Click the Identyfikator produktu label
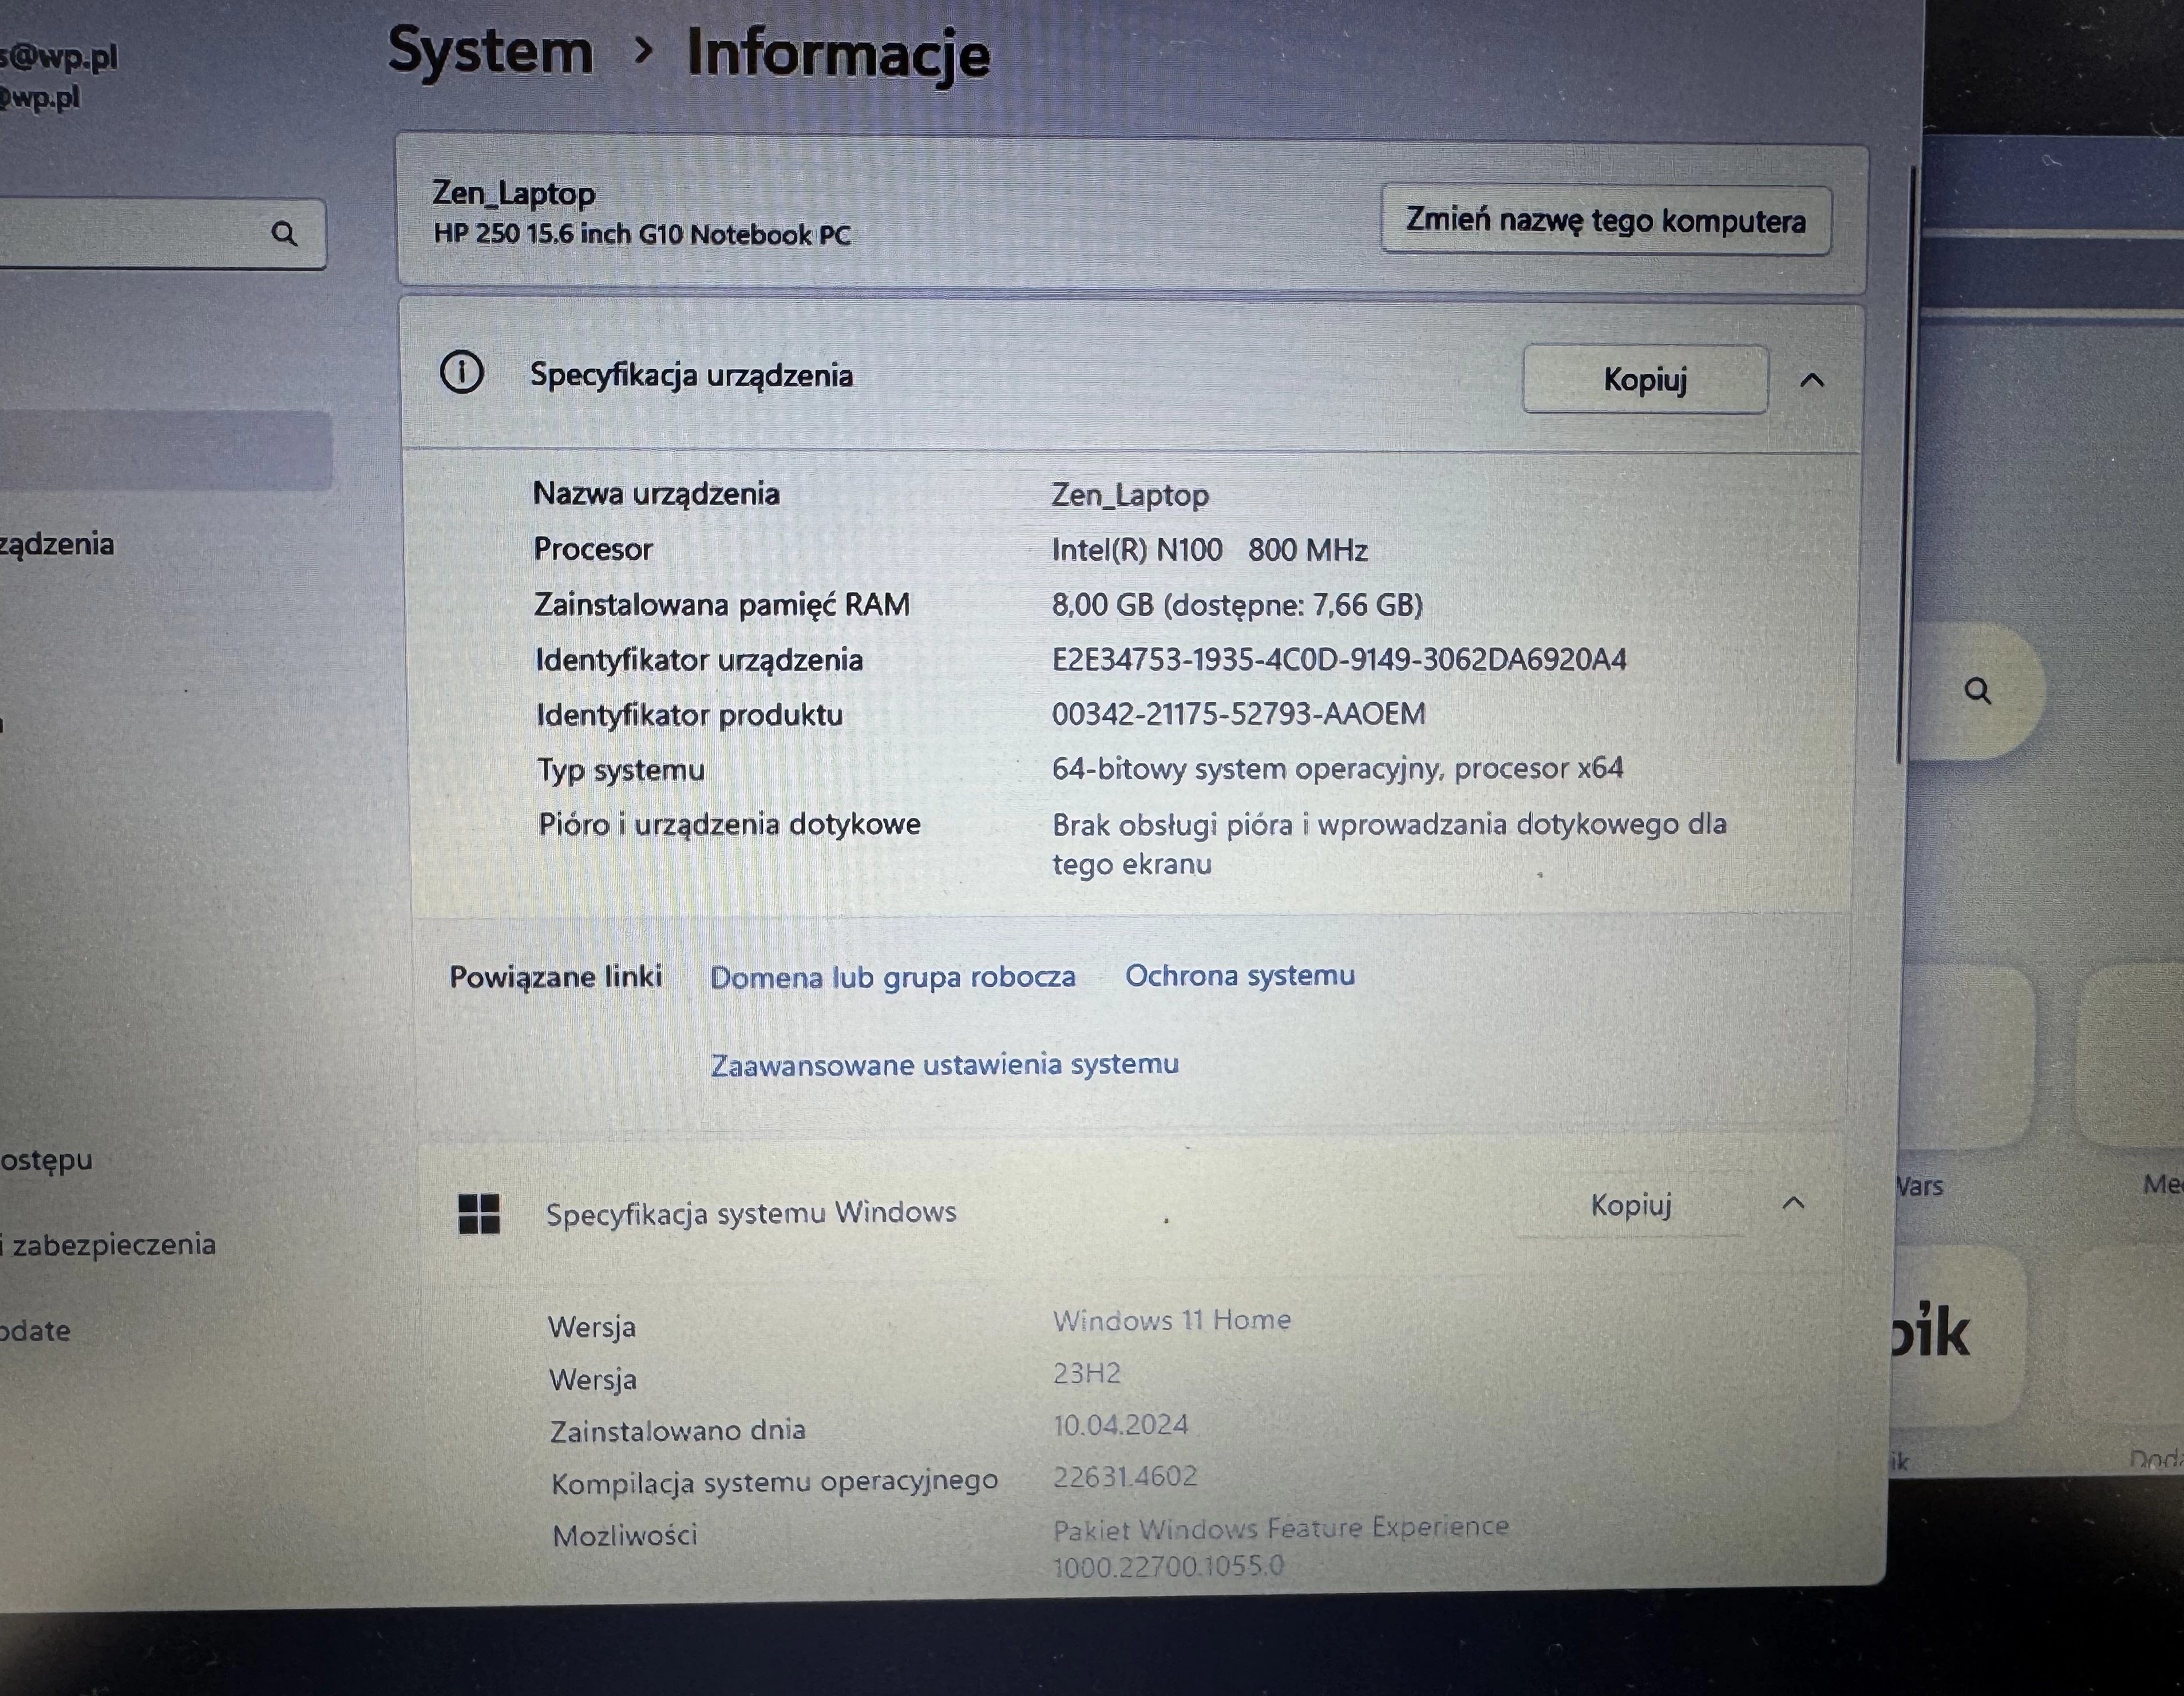 689,715
